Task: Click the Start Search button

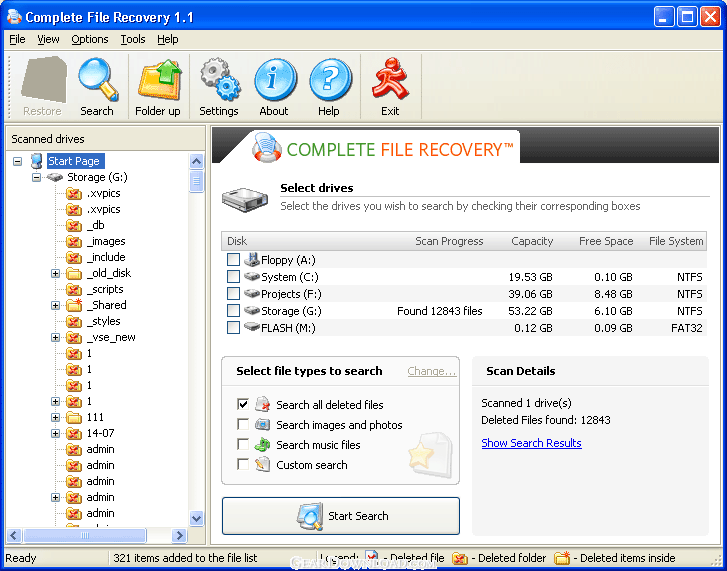Action: tap(341, 516)
